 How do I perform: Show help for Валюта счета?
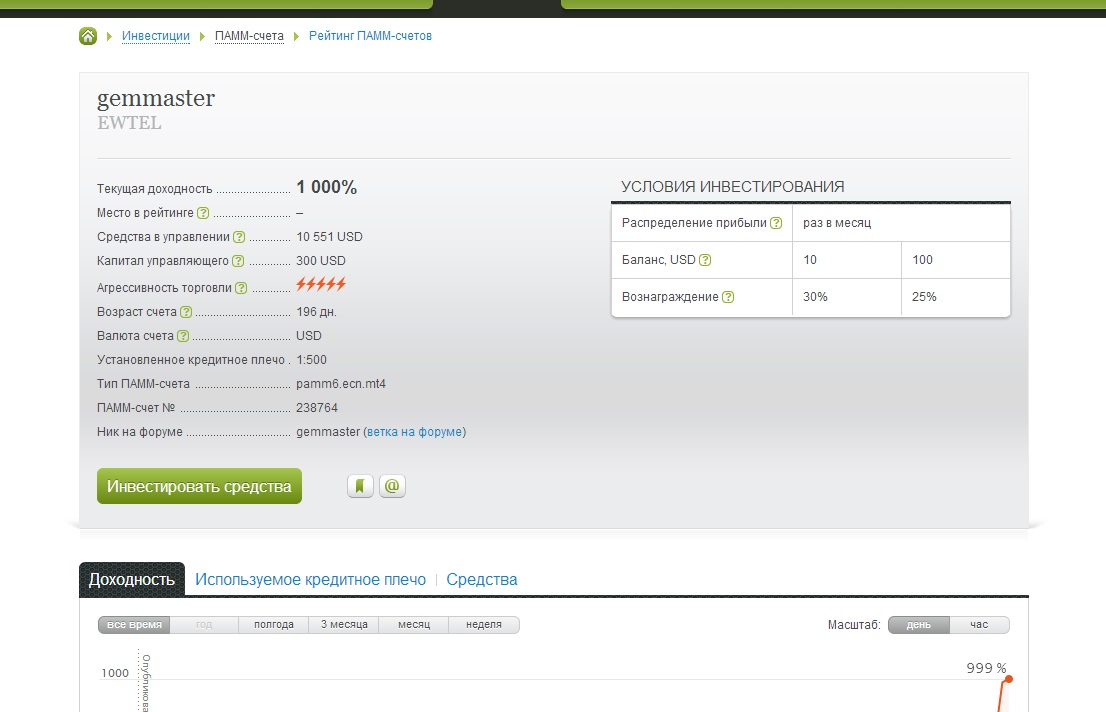(183, 335)
